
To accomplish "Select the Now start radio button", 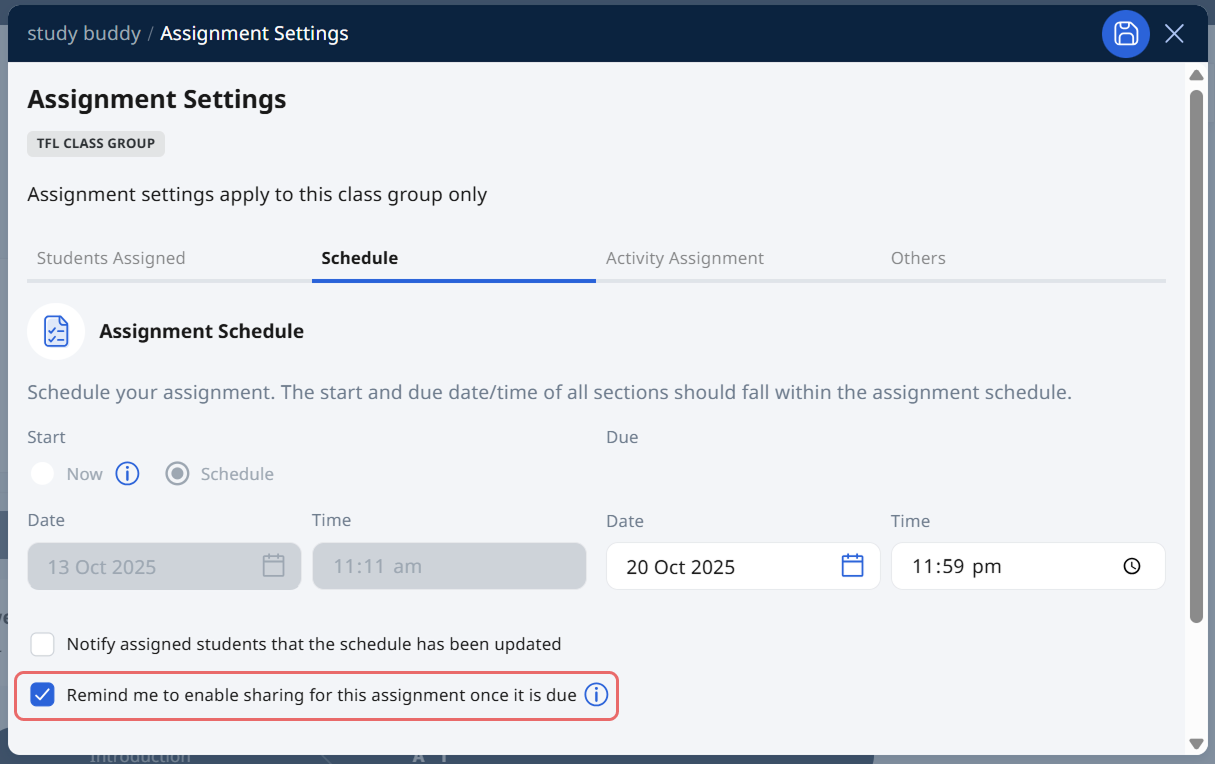I will (42, 474).
